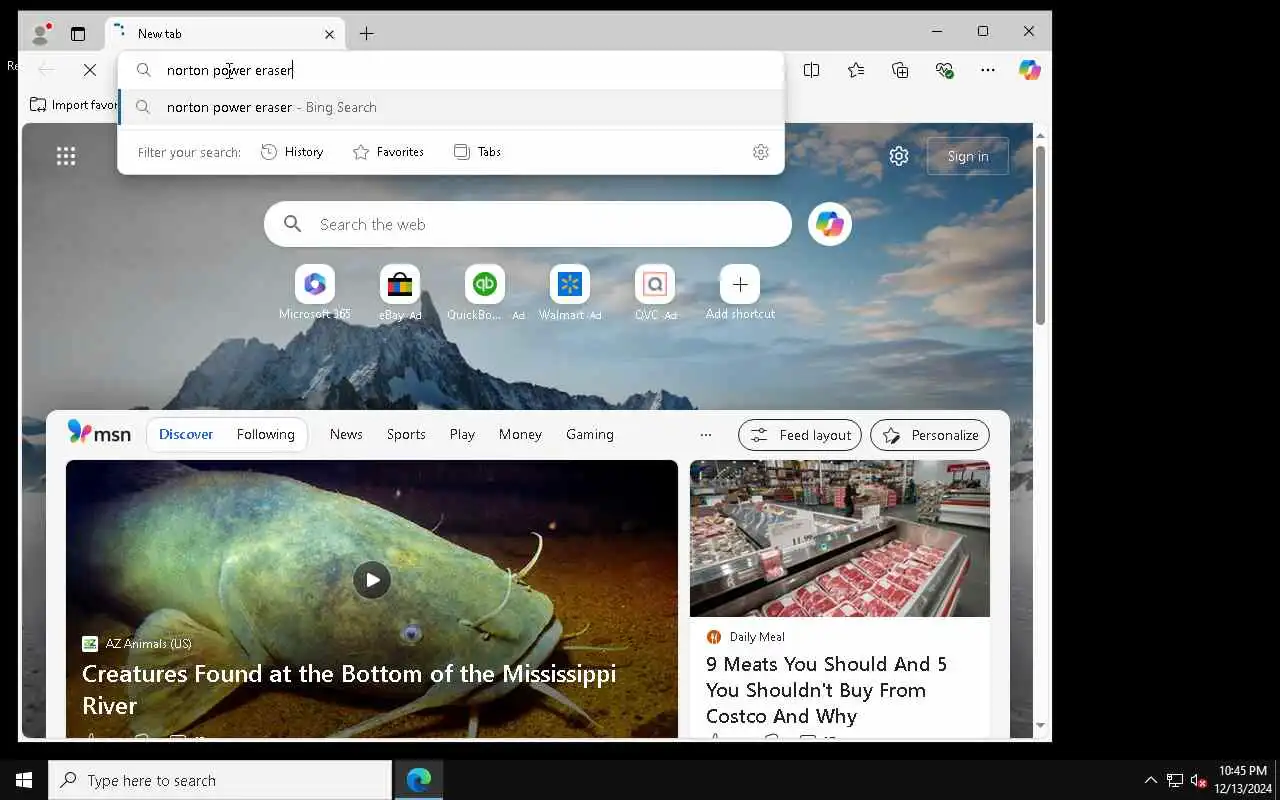Image resolution: width=1280 pixels, height=800 pixels.
Task: Open the muted volume tray icon
Action: (1198, 780)
